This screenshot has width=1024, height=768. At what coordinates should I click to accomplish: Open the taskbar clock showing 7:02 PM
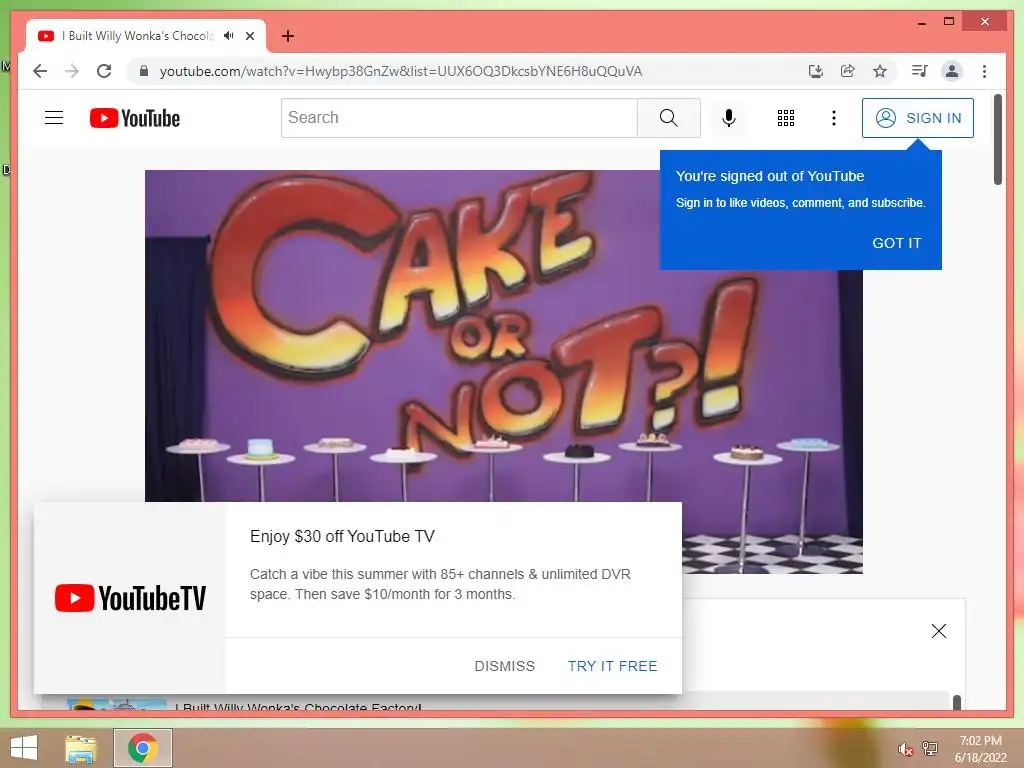pyautogui.click(x=980, y=749)
